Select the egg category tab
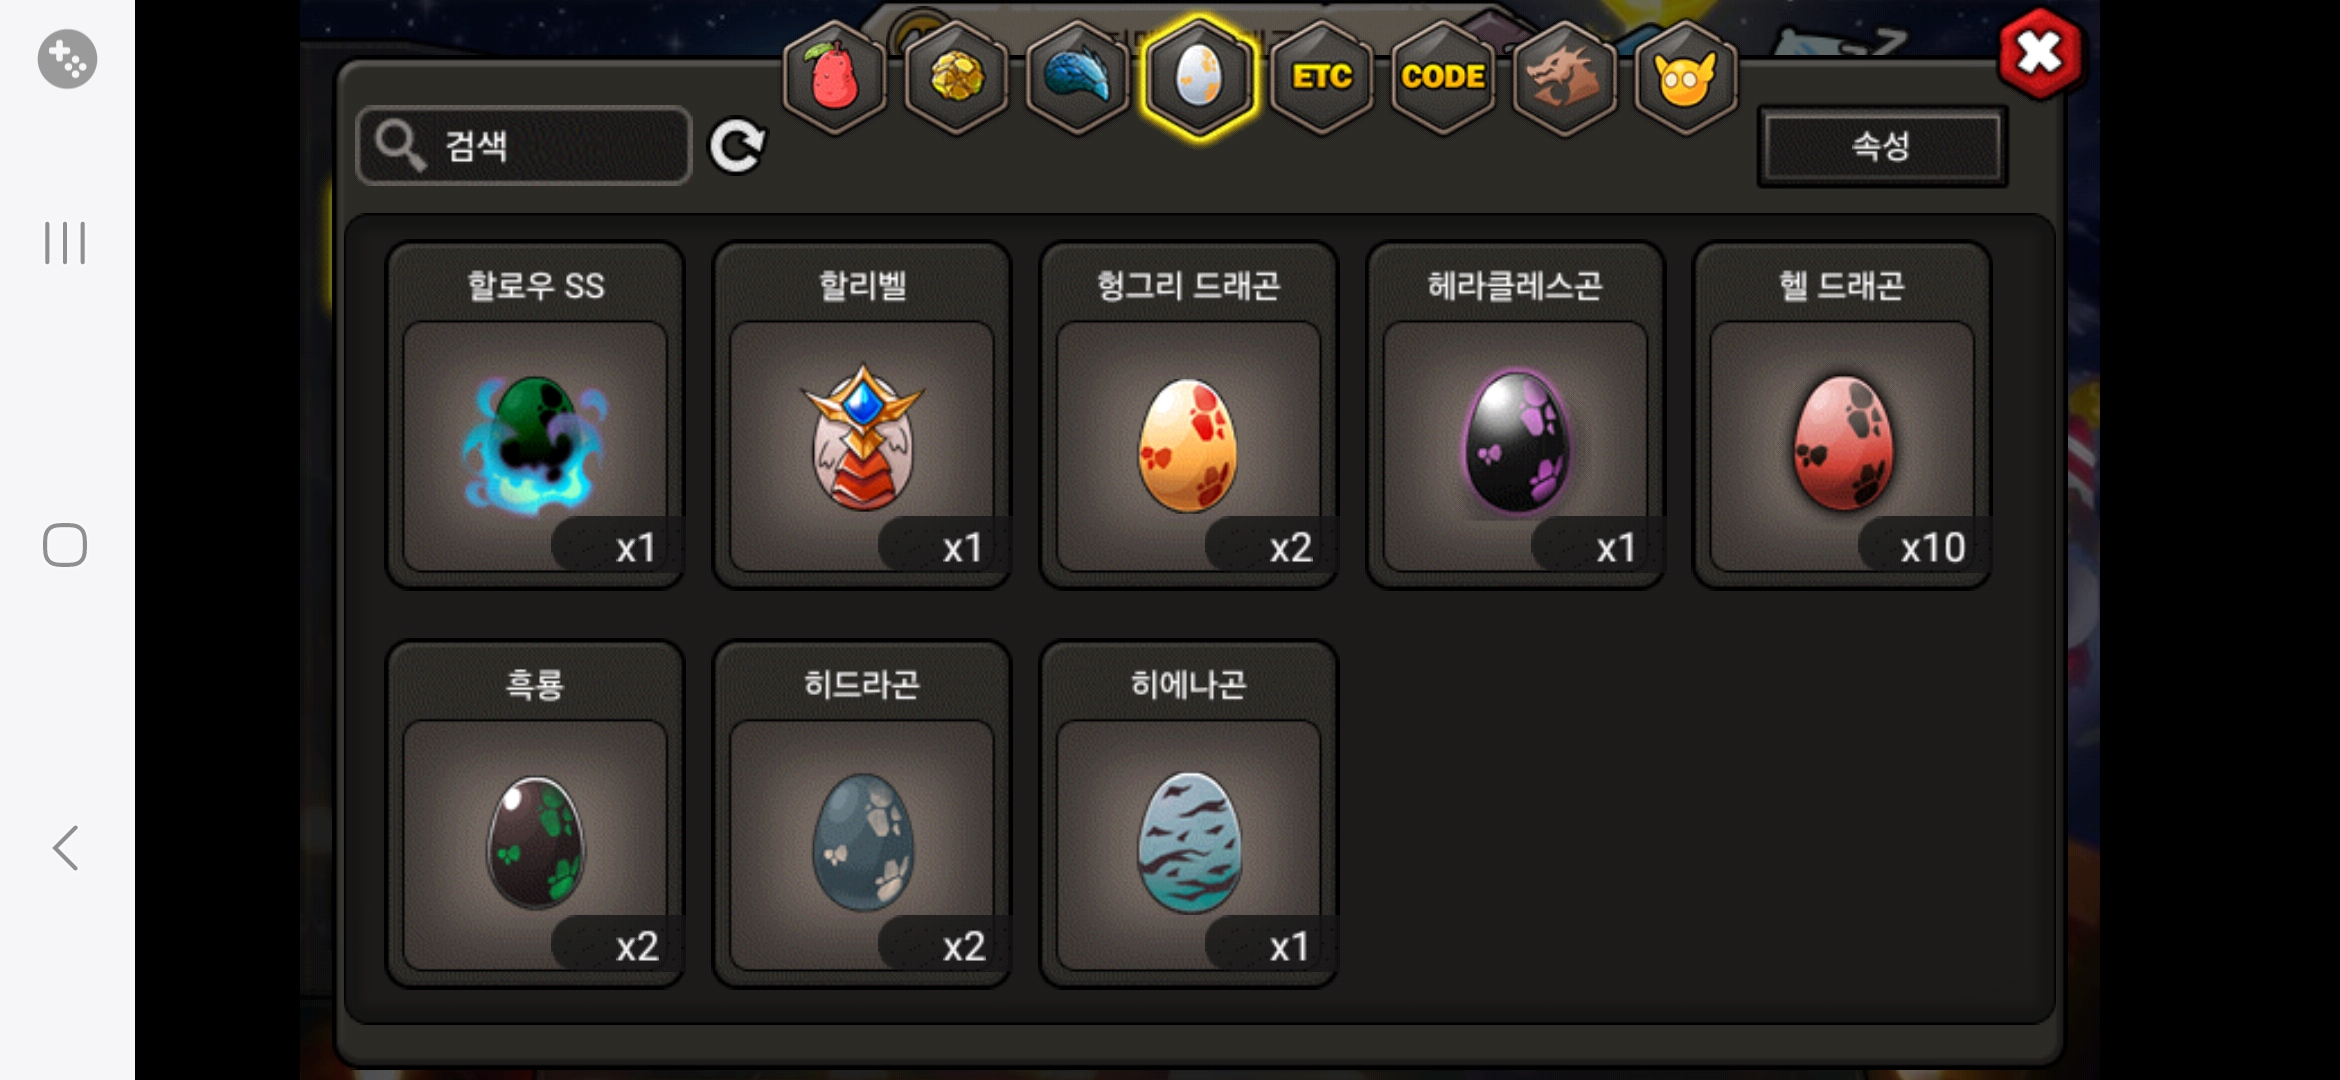Viewport: 2340px width, 1080px height. [1199, 78]
